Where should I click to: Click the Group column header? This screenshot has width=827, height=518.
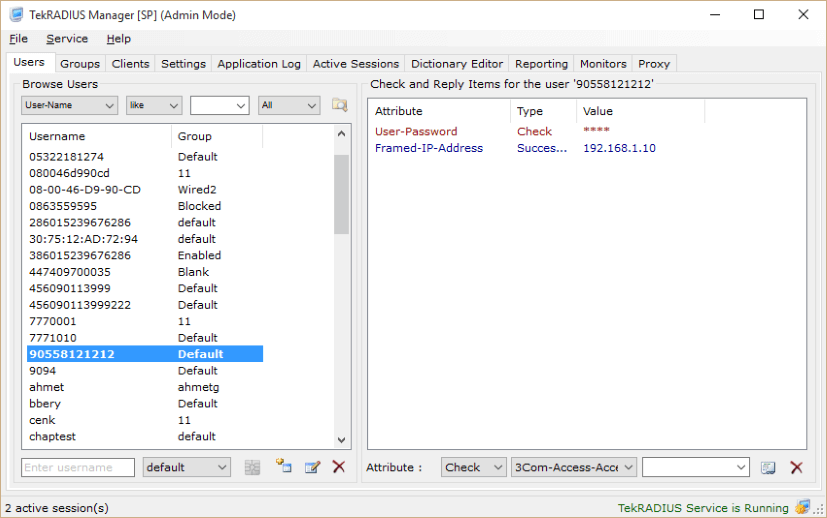pyautogui.click(x=217, y=136)
